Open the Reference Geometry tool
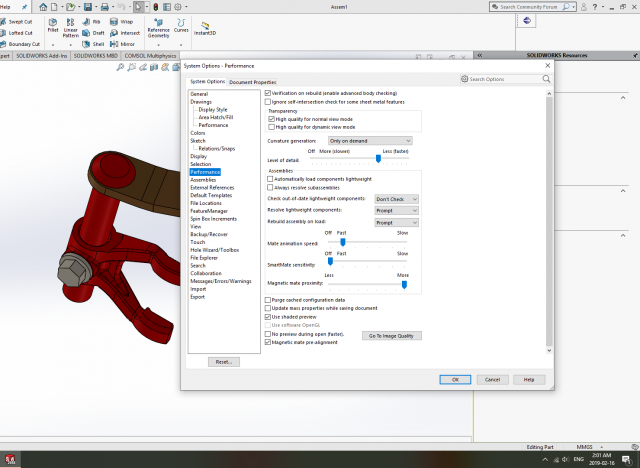Viewport: 640px width, 468px height. (158, 22)
